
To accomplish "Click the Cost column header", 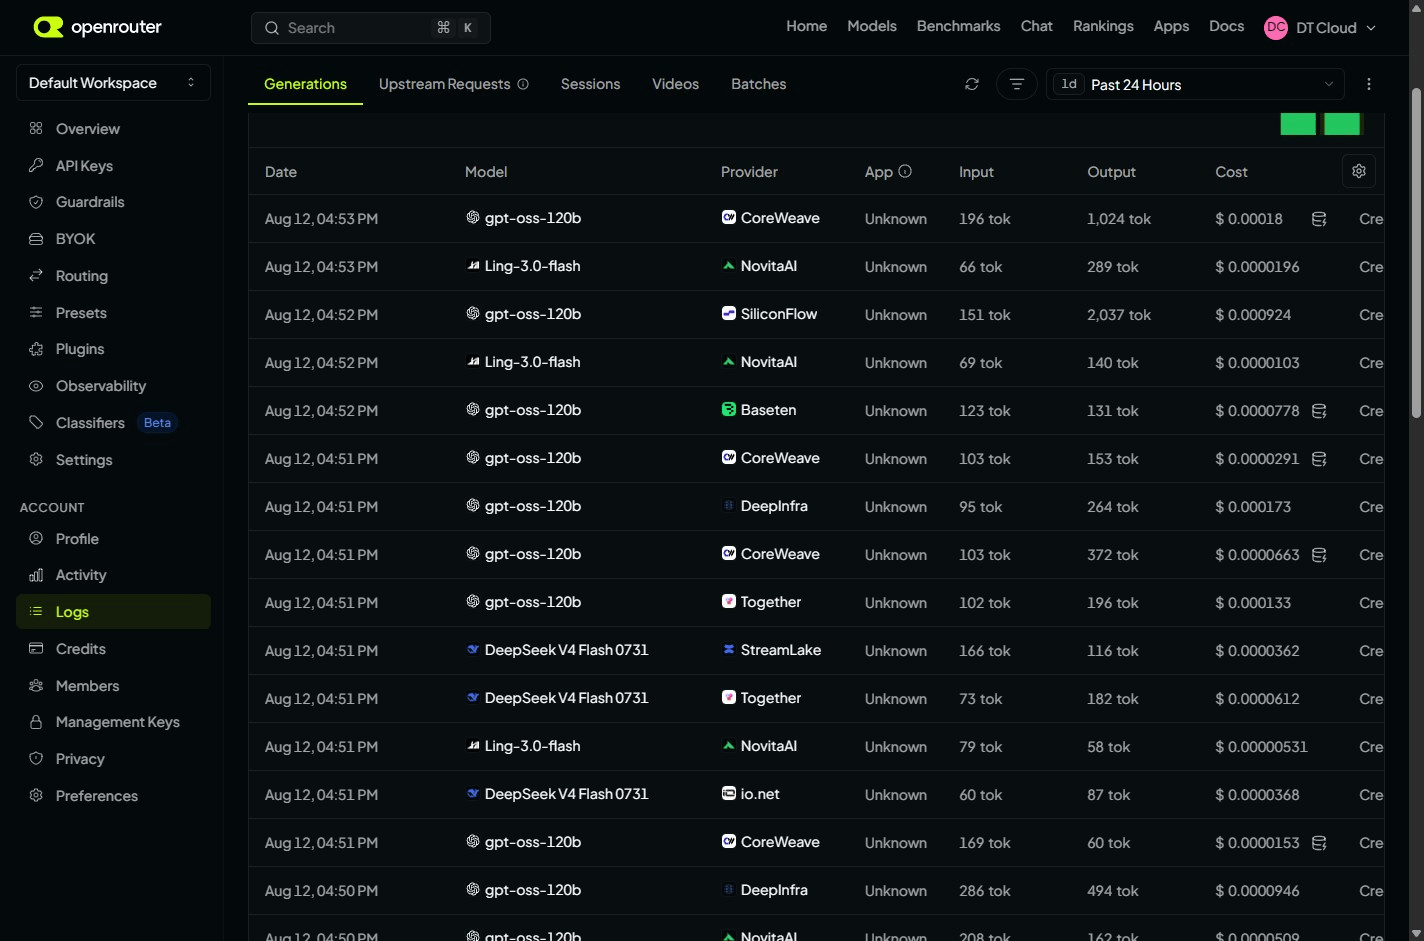I will point(1231,172).
